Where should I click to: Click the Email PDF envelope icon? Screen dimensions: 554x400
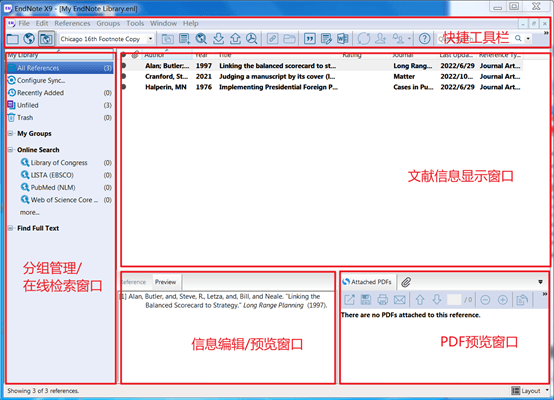pos(400,300)
